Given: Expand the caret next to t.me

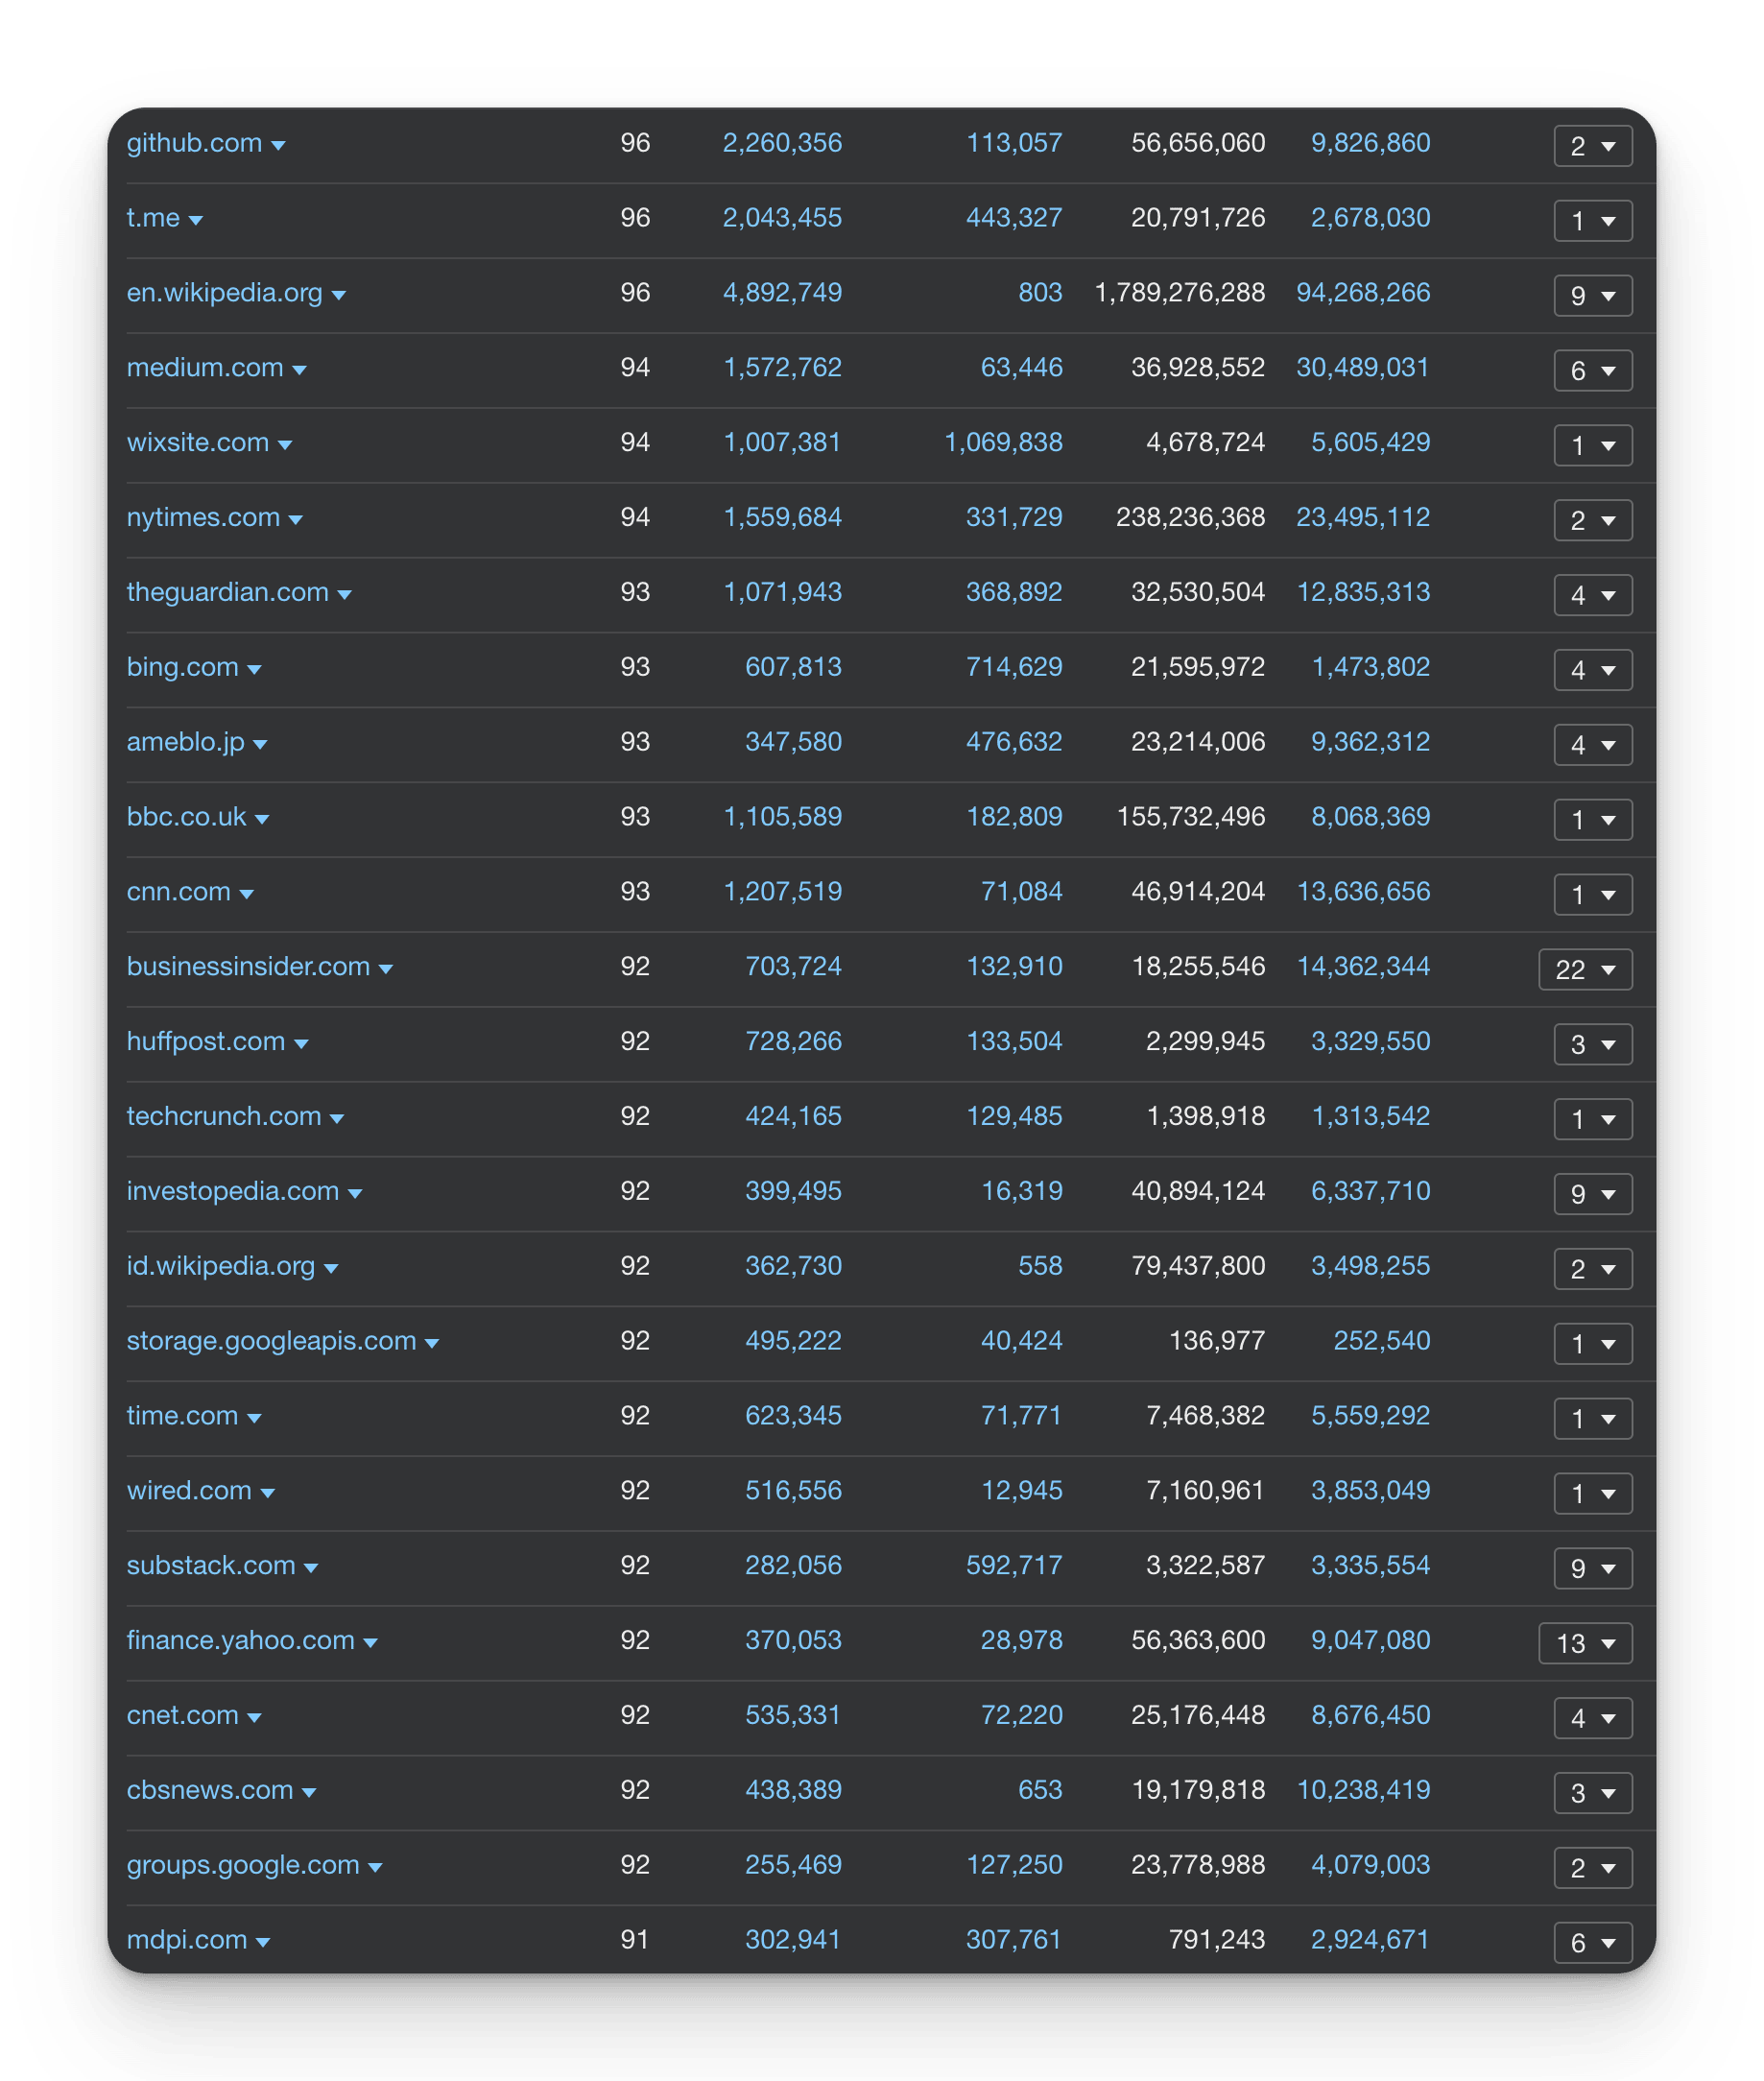Looking at the screenshot, I should tap(196, 220).
